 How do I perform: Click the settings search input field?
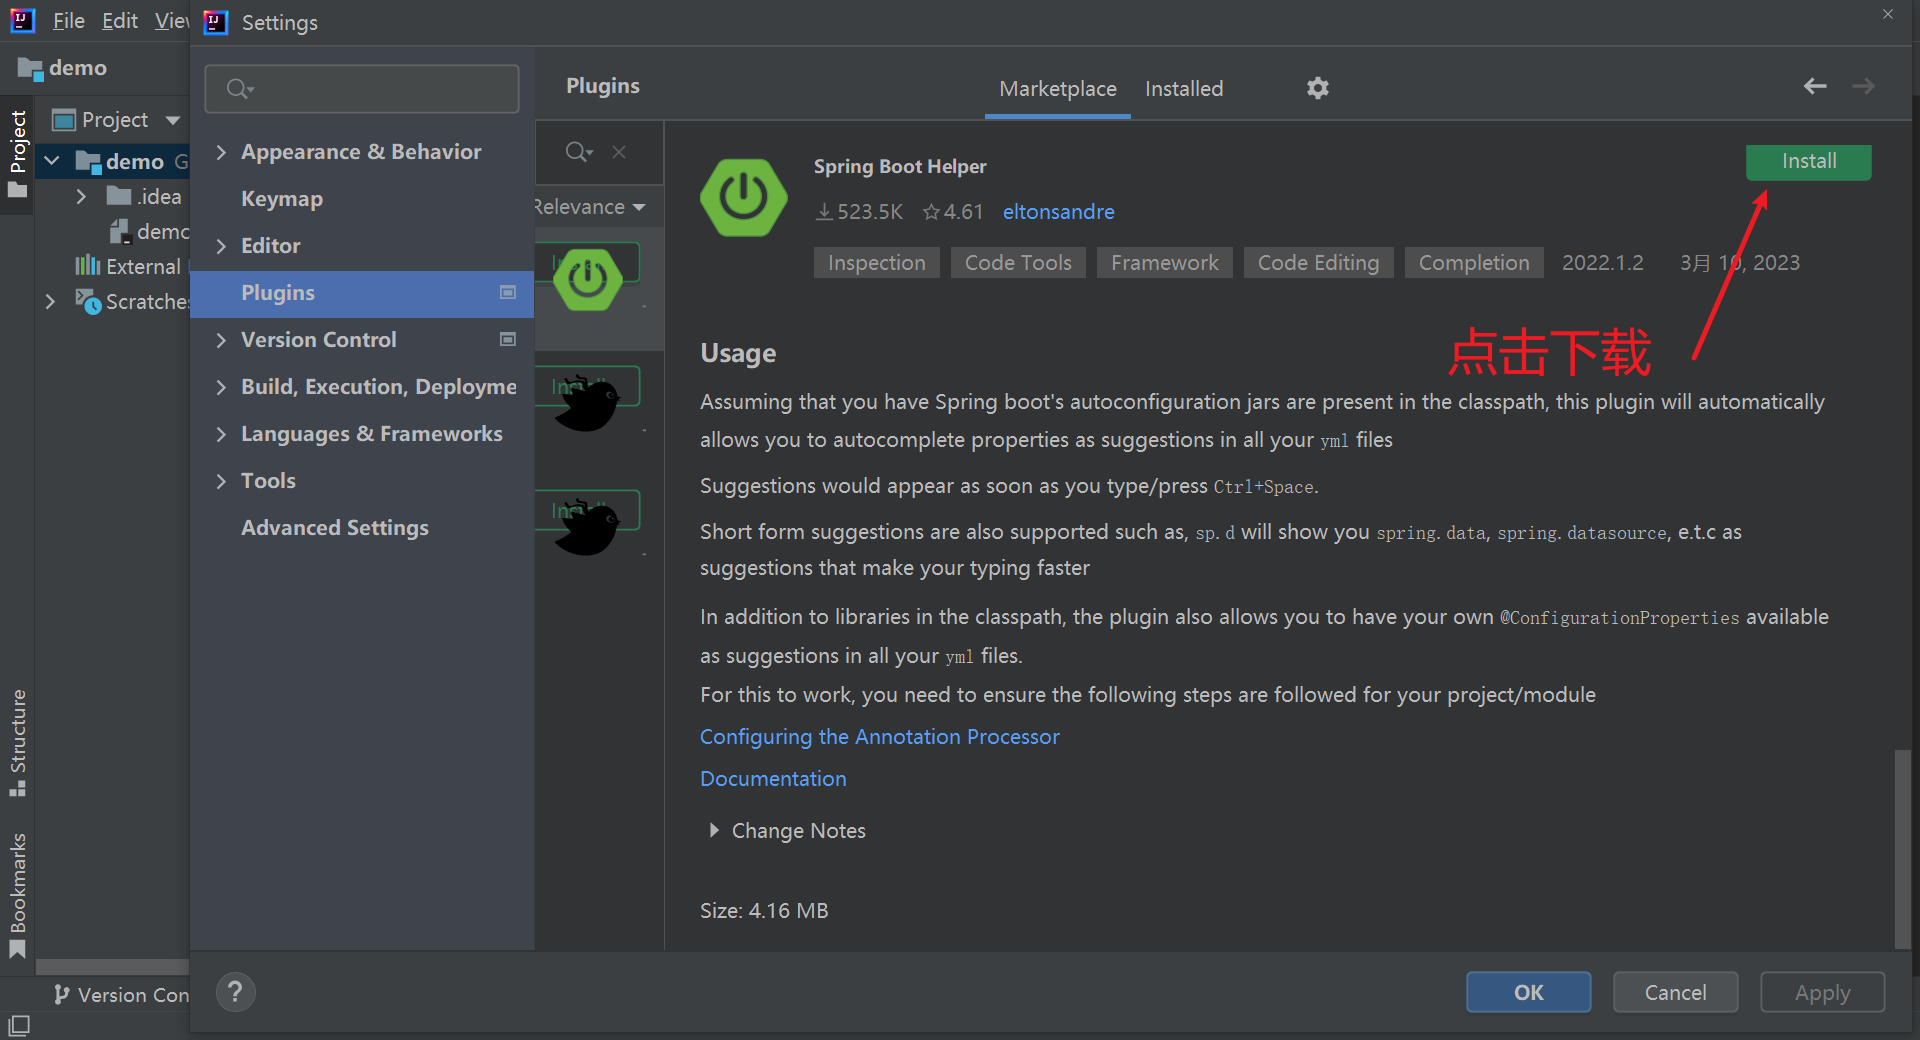(362, 89)
